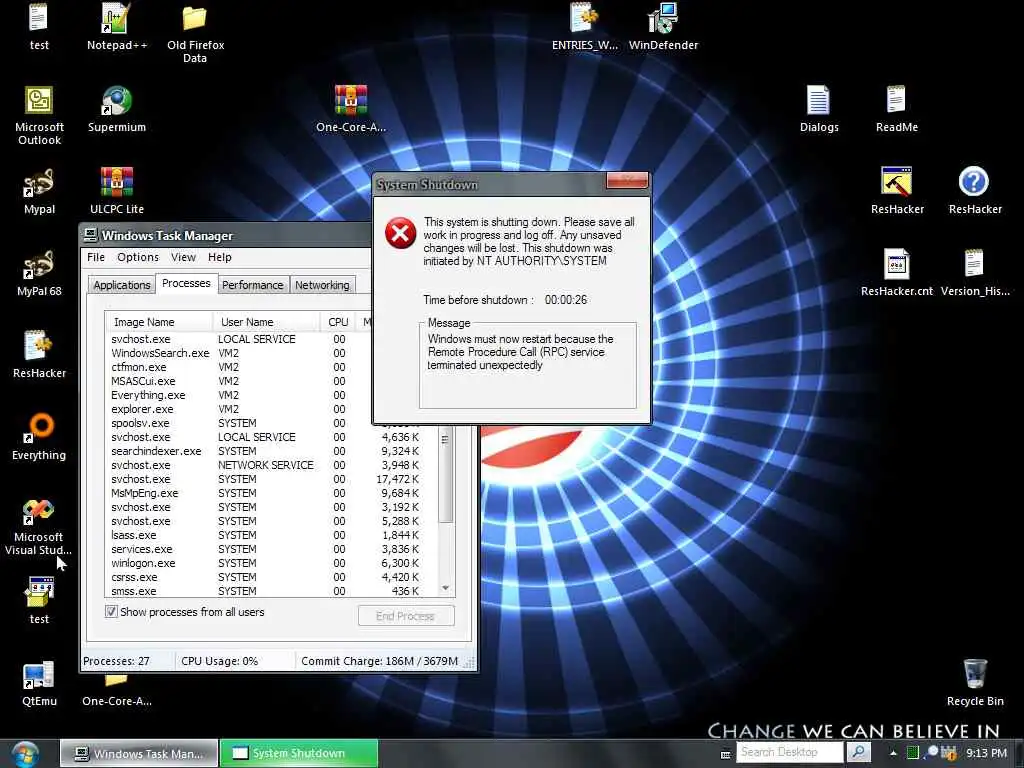Sort processes by Image Name column
The width and height of the screenshot is (1024, 768).
pos(159,322)
